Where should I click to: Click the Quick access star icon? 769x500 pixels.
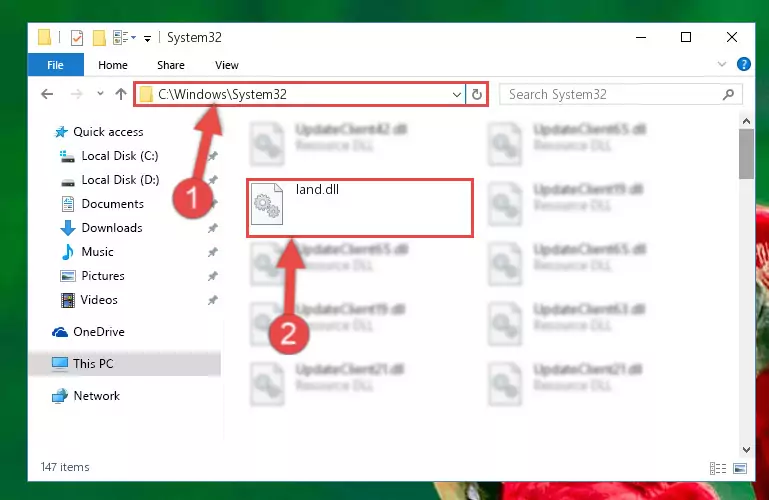tap(61, 132)
